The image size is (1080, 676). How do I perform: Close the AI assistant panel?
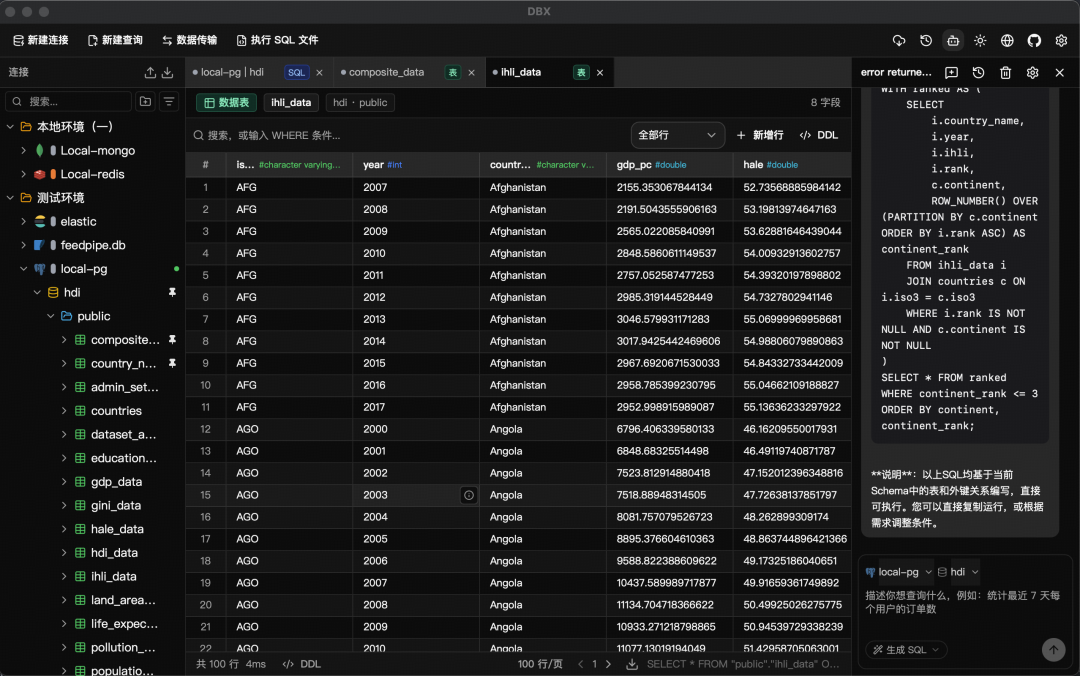[1059, 72]
